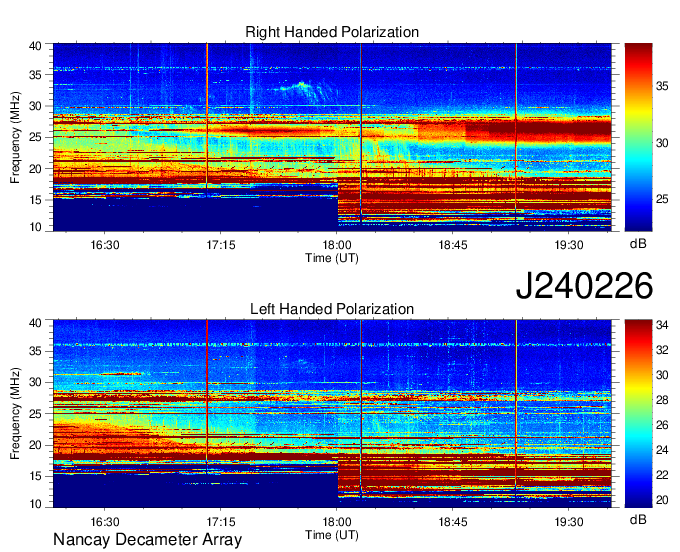Click the 22 value on Left Handed color bar
Screen dimensions: 680x552
pos(662,475)
